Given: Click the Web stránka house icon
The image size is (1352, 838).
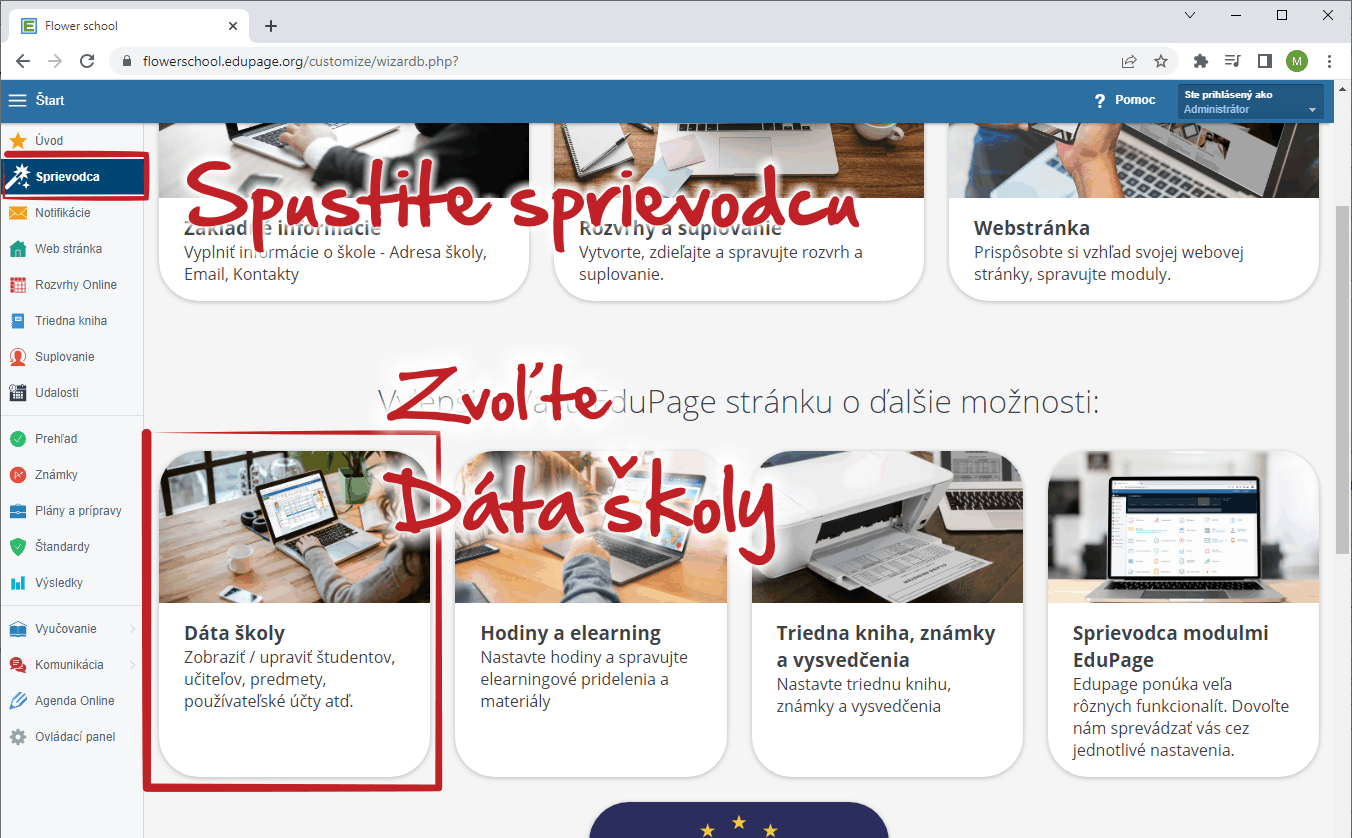Looking at the screenshot, I should click(x=18, y=249).
